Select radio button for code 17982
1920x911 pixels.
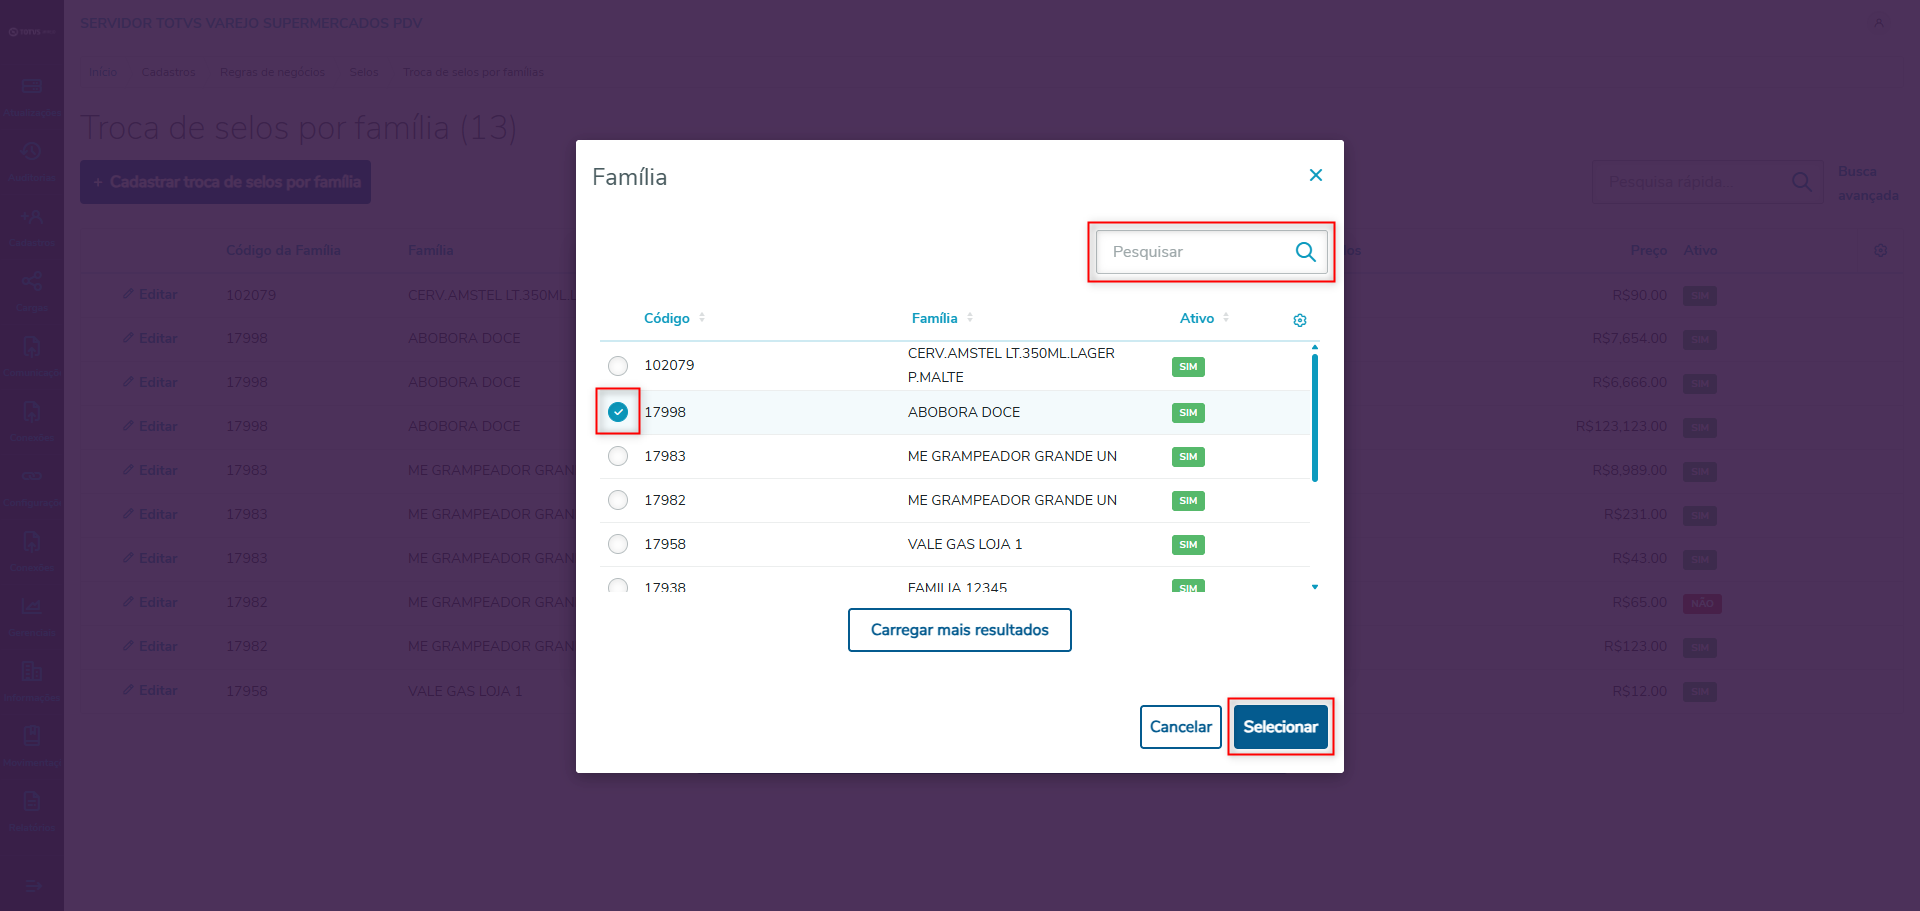pyautogui.click(x=618, y=500)
